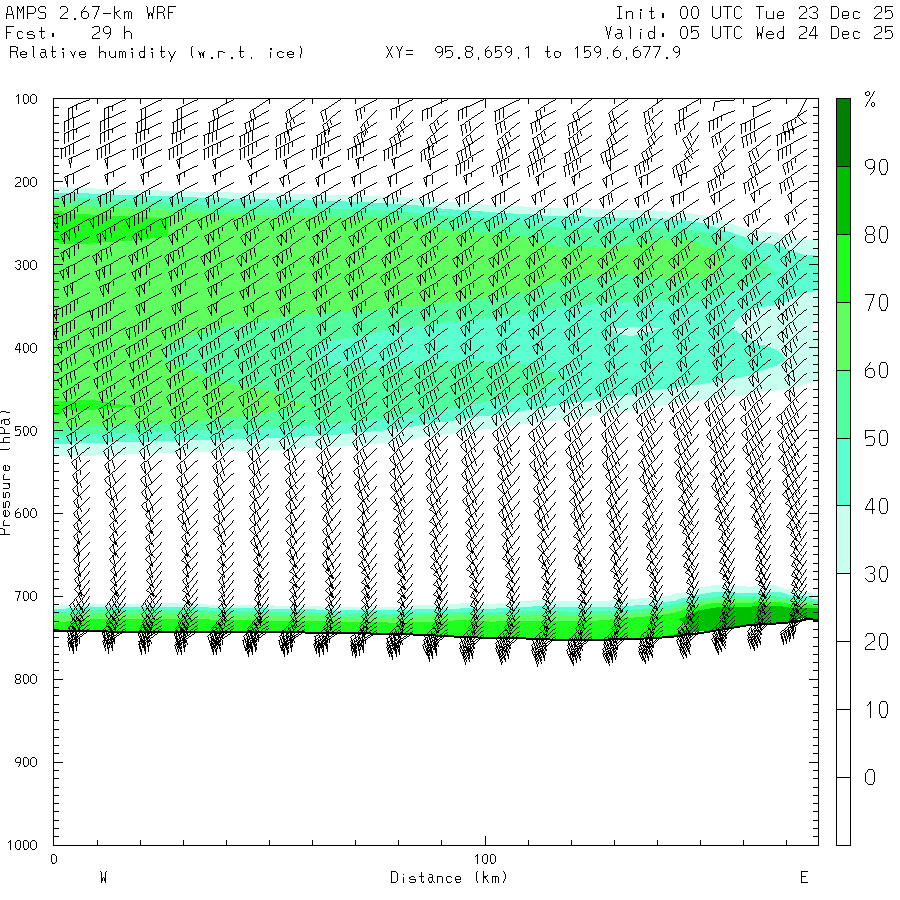Click the 'Pressure (hPa)' vertical axis title

5,472
